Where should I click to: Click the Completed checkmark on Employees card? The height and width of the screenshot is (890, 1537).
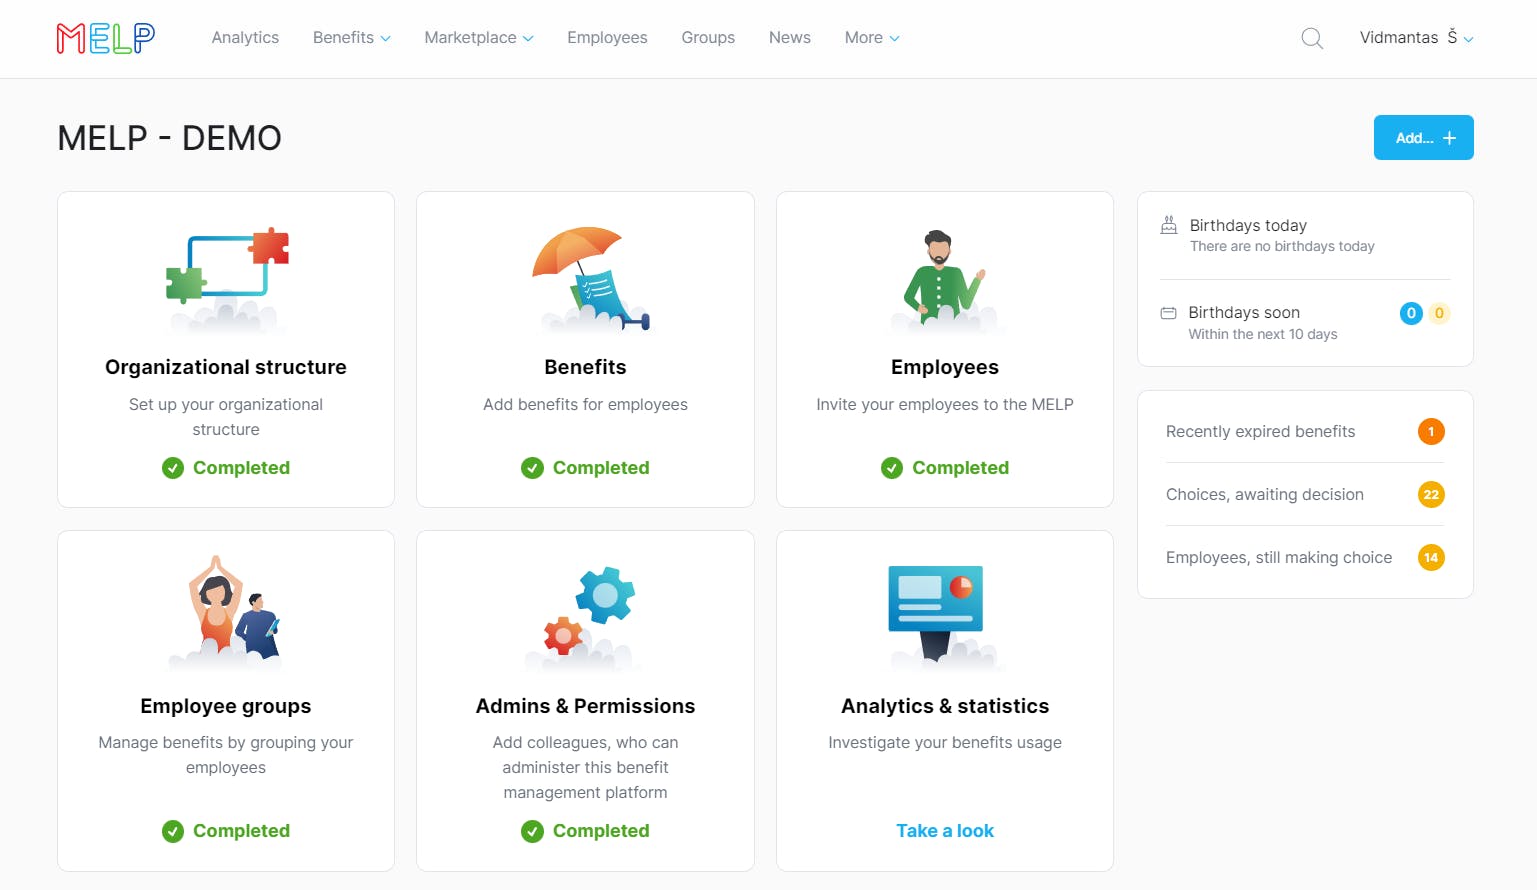(x=891, y=467)
